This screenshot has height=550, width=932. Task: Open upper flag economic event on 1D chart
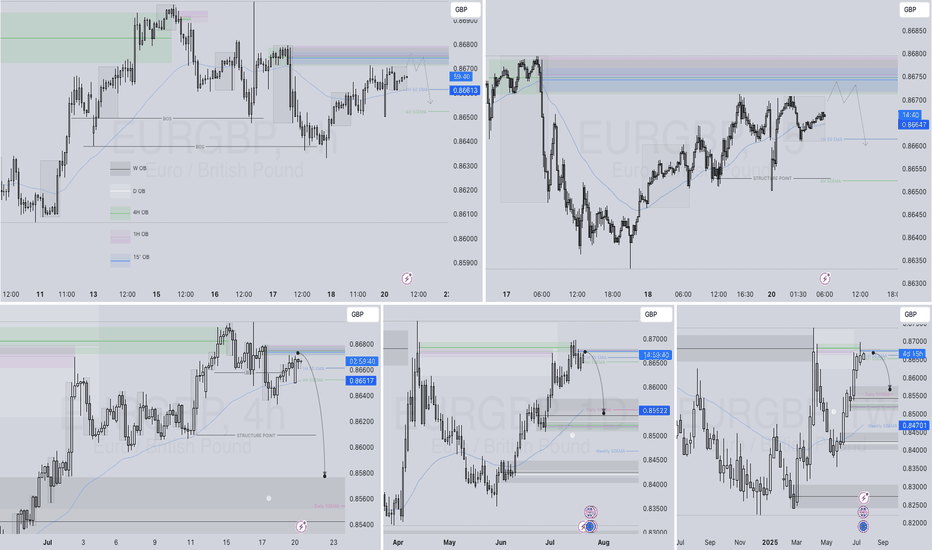click(590, 512)
